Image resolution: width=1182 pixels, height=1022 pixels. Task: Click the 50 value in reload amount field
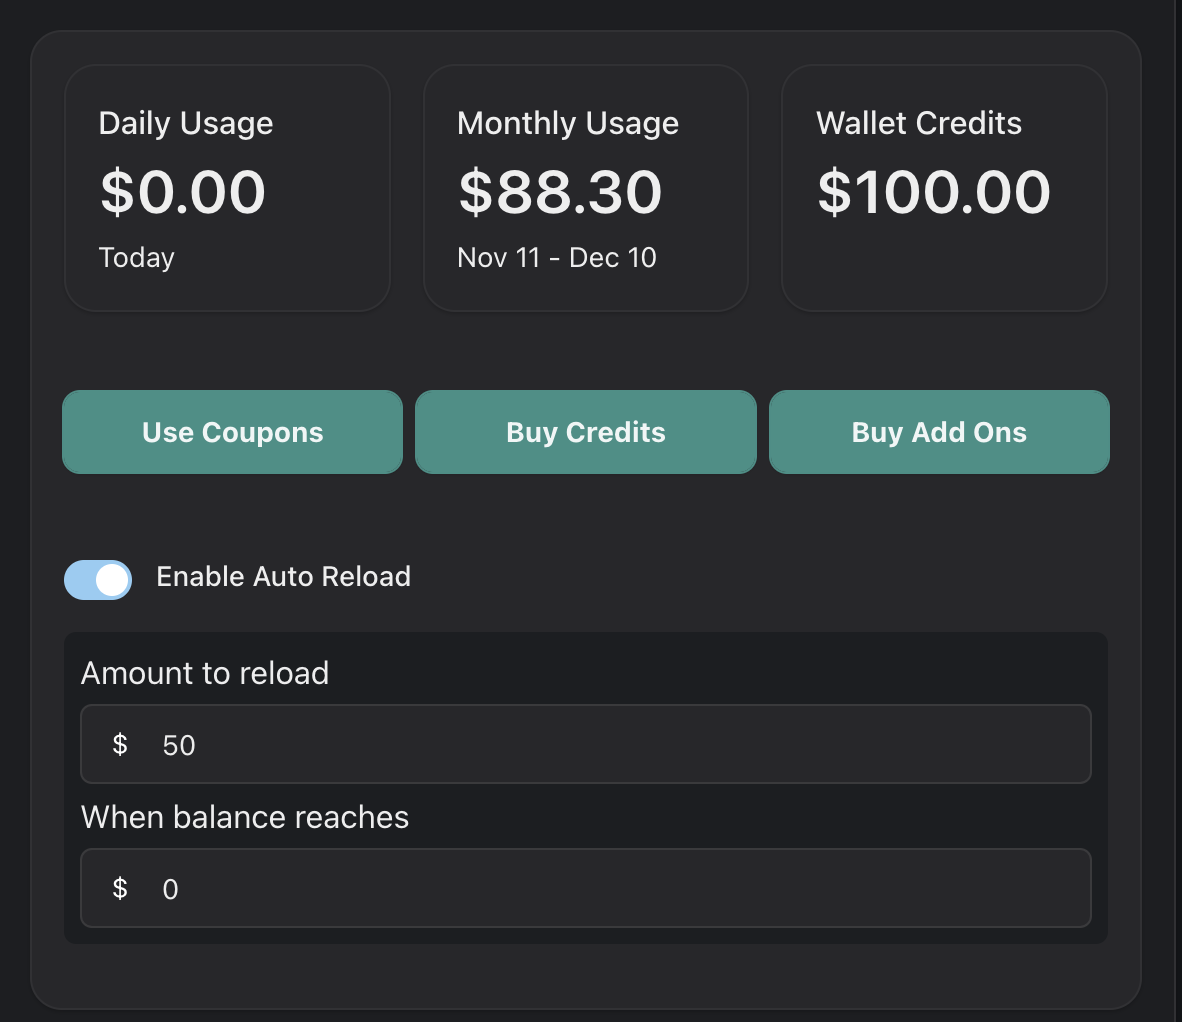click(179, 746)
